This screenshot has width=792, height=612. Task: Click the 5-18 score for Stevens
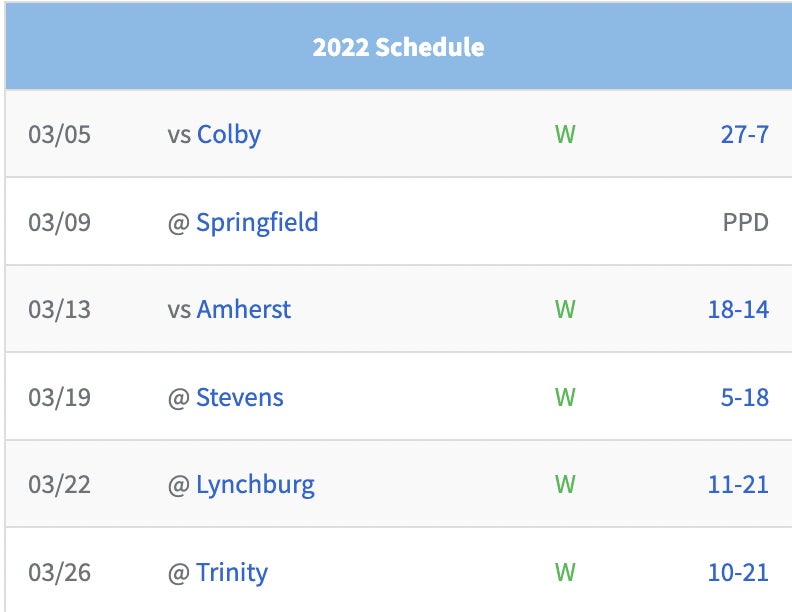click(744, 397)
